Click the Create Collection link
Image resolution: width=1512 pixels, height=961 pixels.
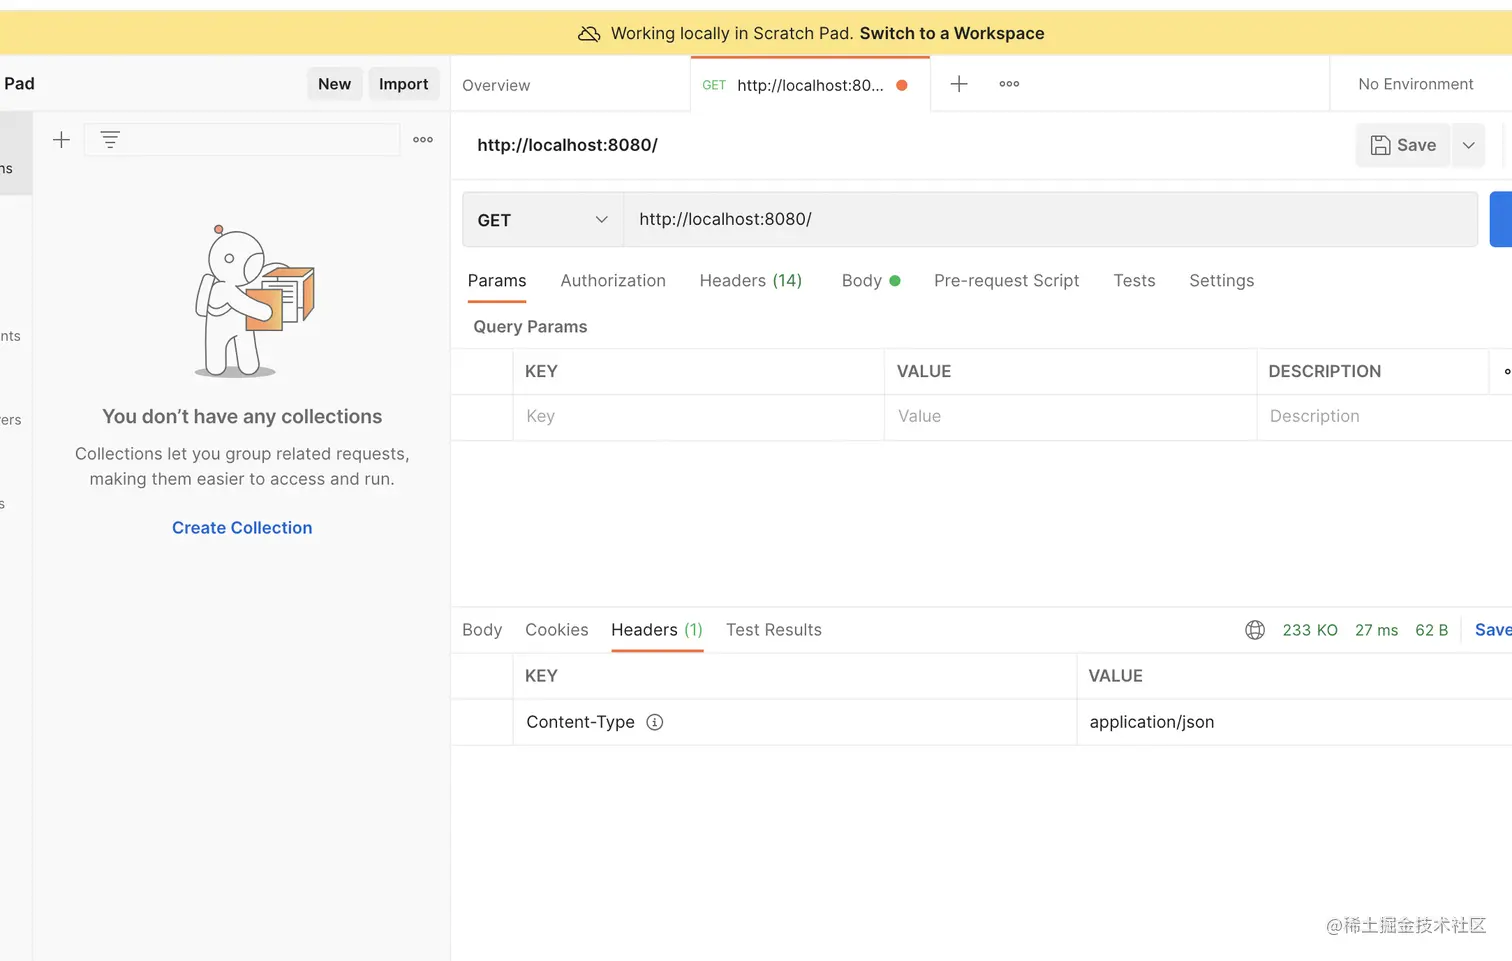pyautogui.click(x=242, y=528)
